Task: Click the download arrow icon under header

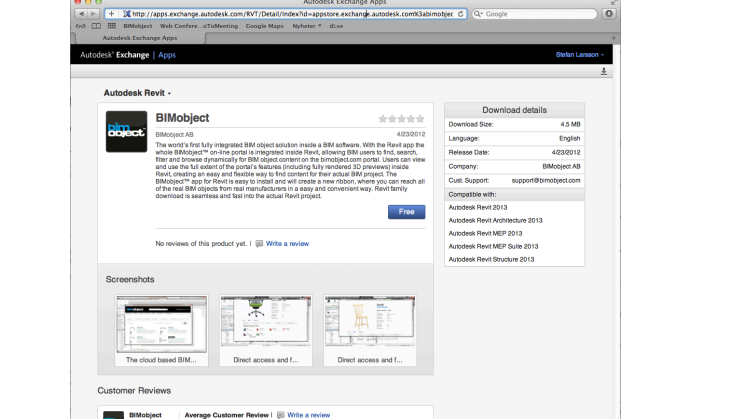Action: click(603, 71)
